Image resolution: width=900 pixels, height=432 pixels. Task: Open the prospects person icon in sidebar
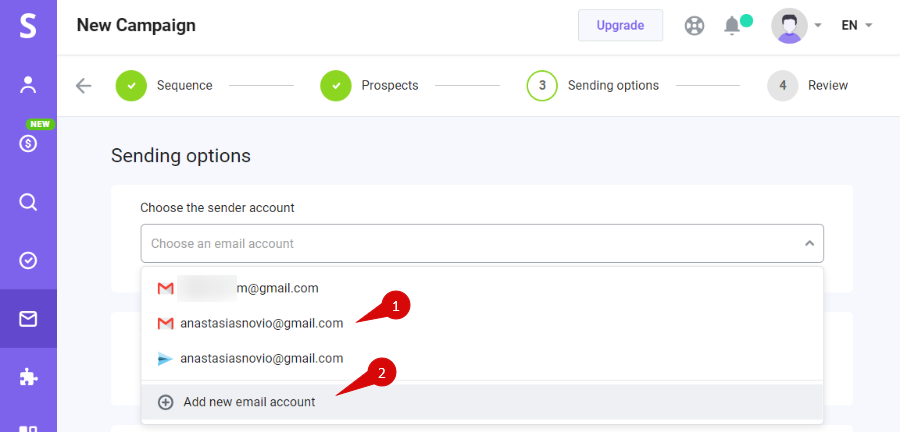(28, 84)
